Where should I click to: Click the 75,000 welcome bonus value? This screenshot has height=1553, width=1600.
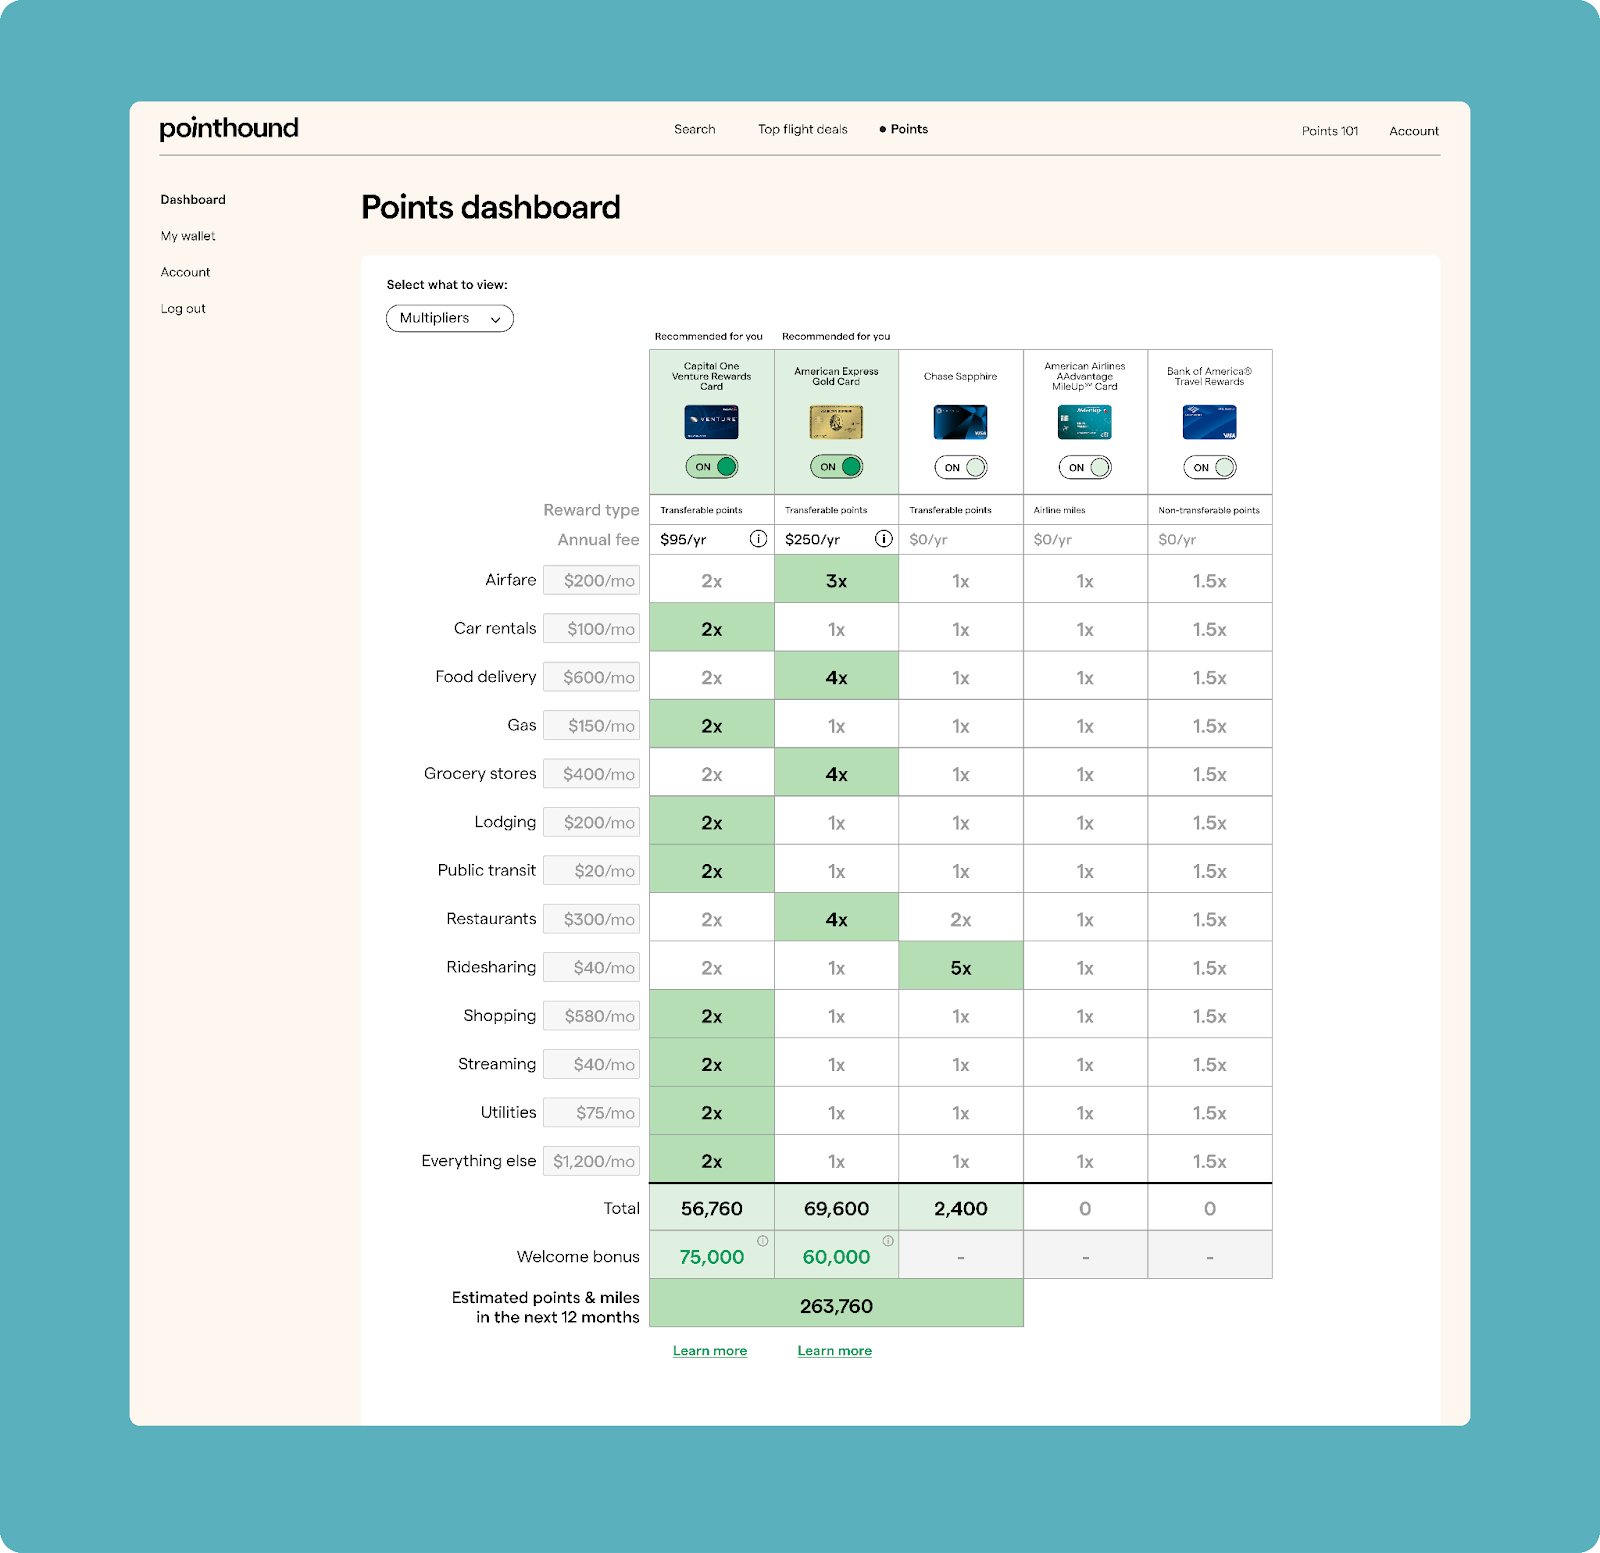(711, 1257)
